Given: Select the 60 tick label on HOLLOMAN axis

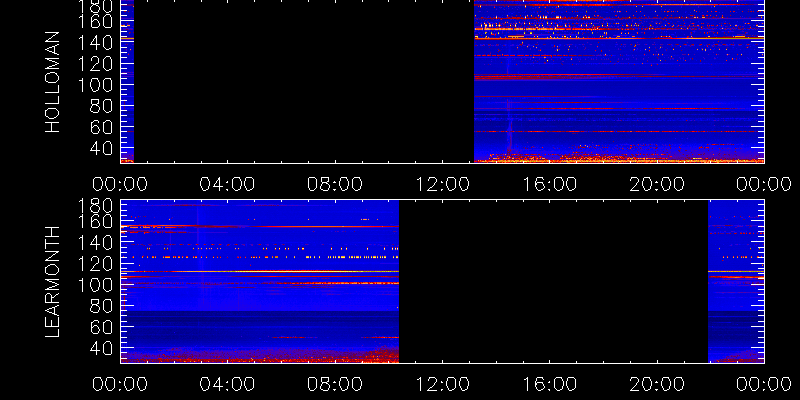Looking at the screenshot, I should coord(102,128).
